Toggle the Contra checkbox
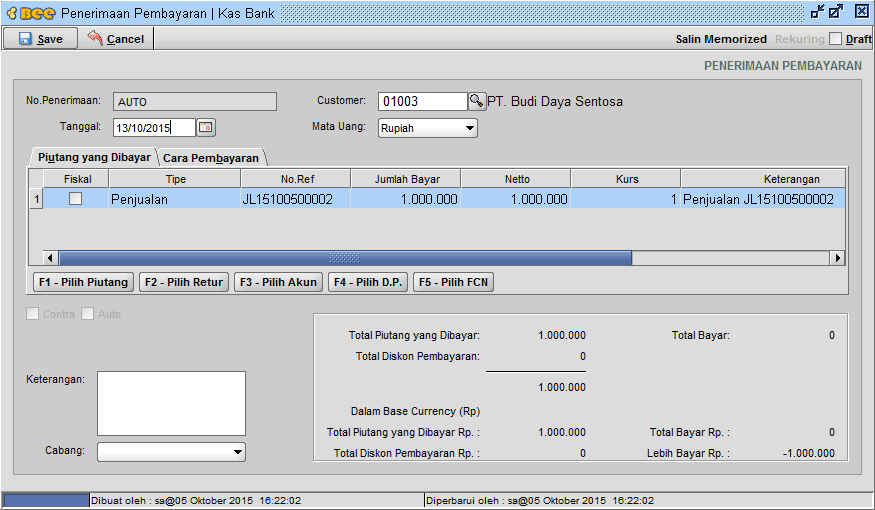The height and width of the screenshot is (510, 875). (32, 314)
